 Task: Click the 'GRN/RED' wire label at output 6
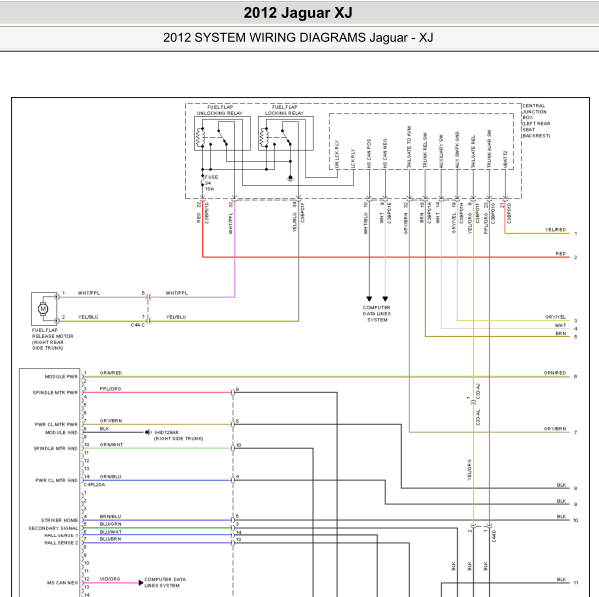tap(555, 373)
